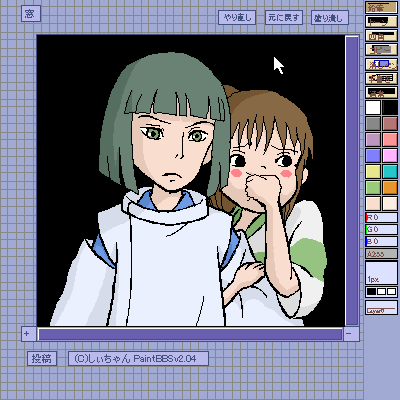The image size is (400, 400).
Task: Choose the 四角 rectangle tool
Action: [x=381, y=36]
